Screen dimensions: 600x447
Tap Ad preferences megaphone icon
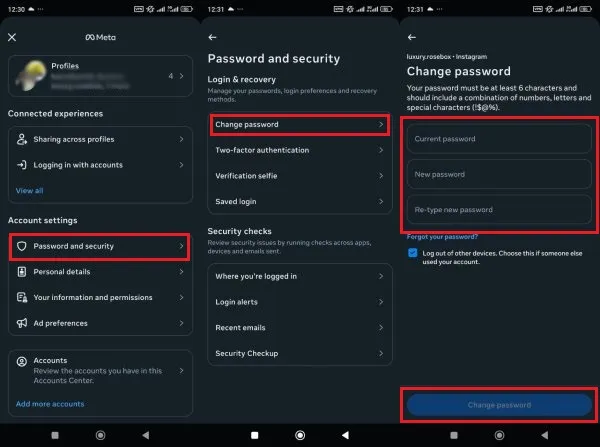pos(22,323)
